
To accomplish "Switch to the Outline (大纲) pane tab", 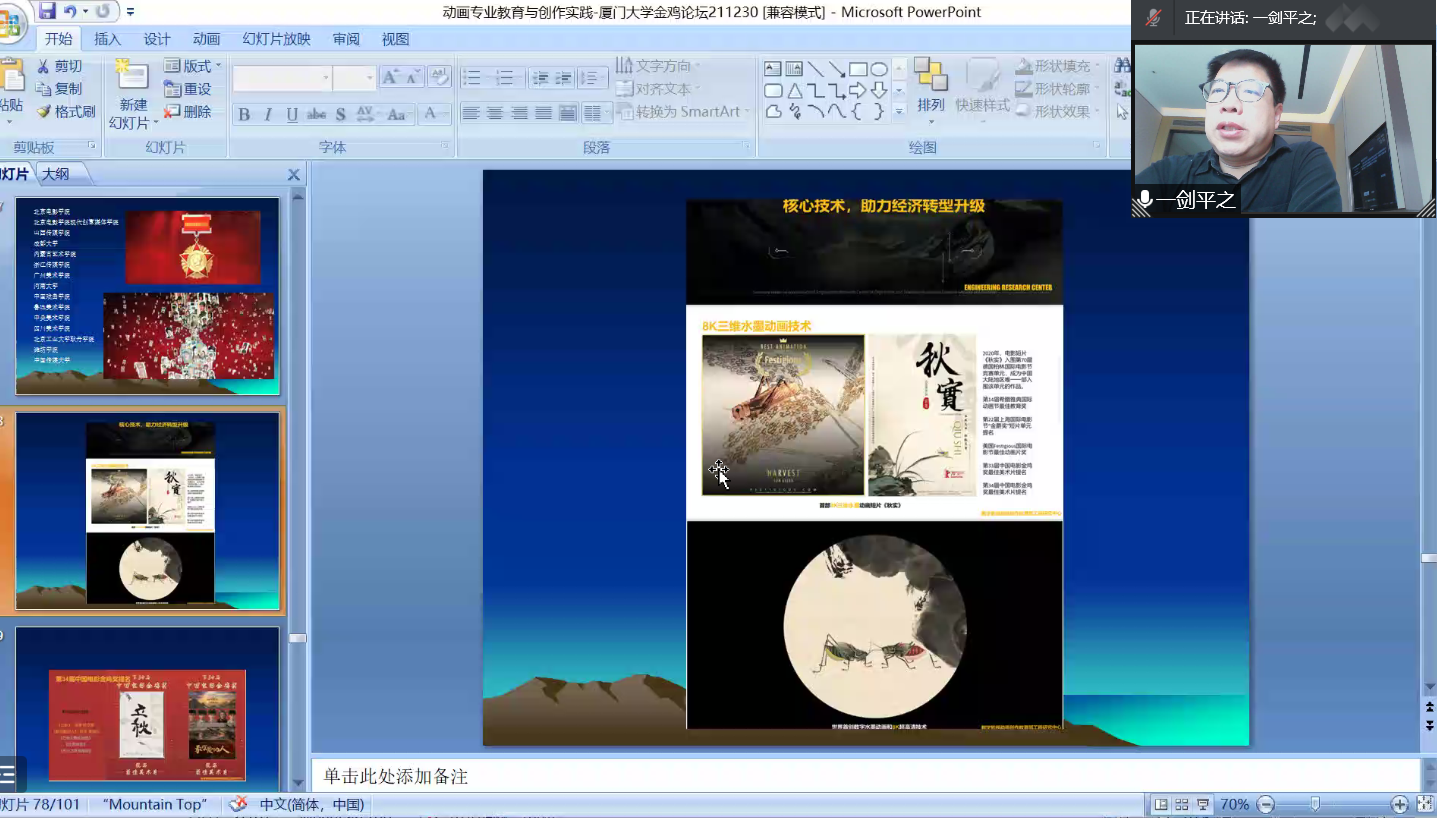I will click(x=56, y=174).
